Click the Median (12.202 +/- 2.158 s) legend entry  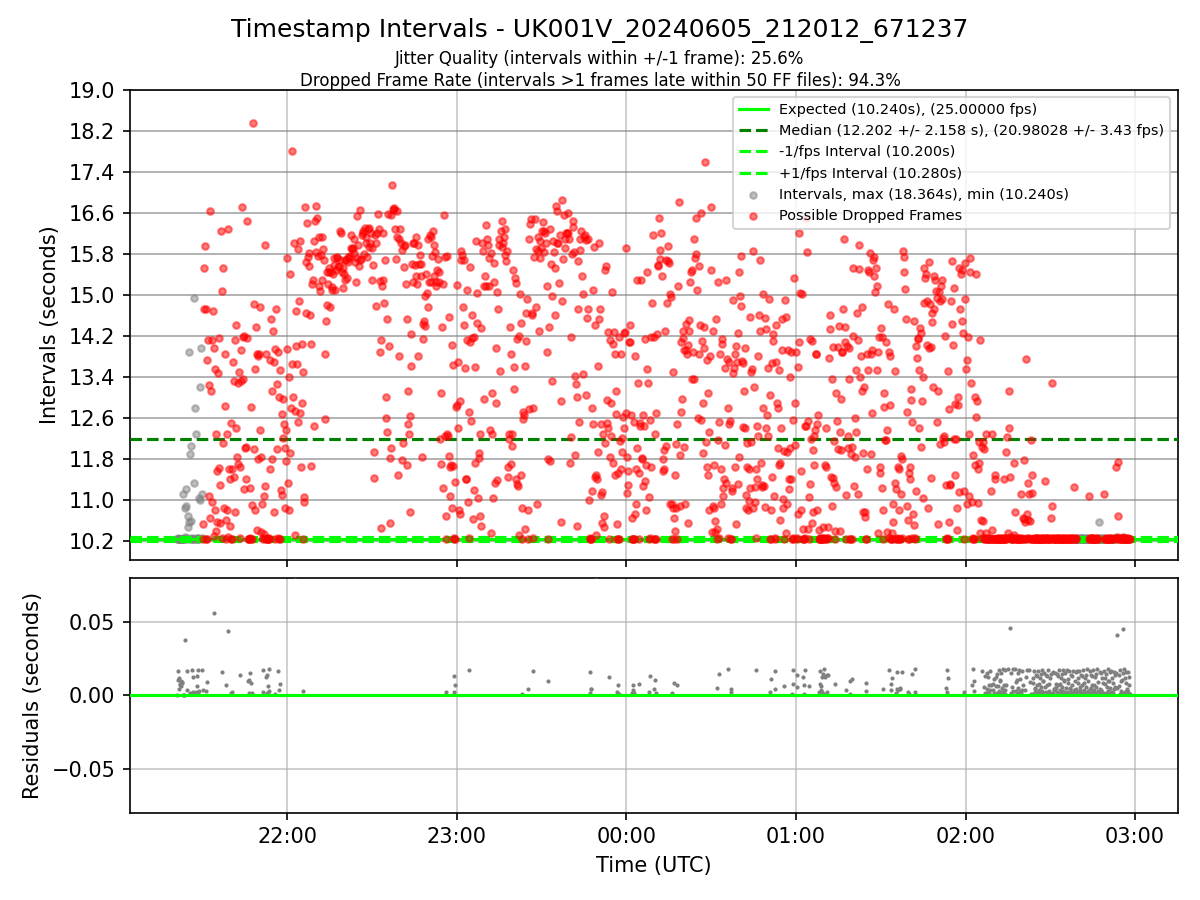pyautogui.click(x=971, y=130)
